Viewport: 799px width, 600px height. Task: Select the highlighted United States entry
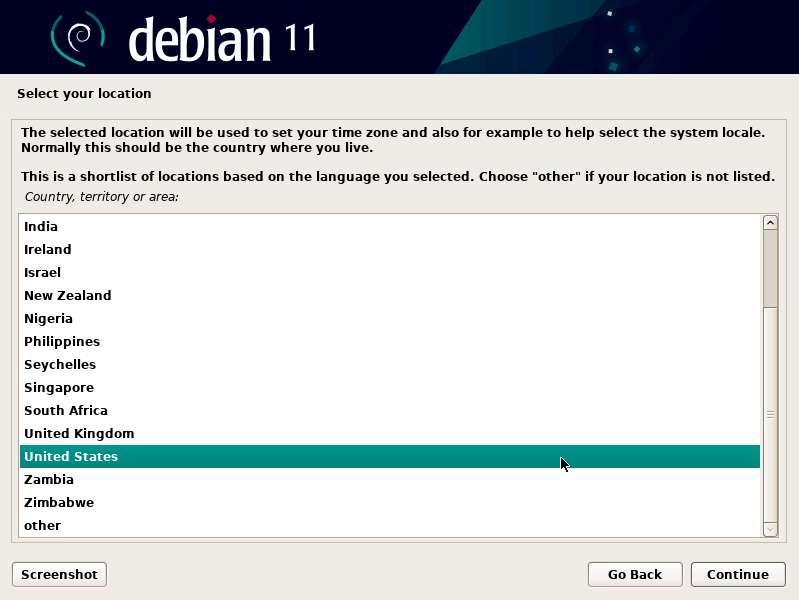[x=71, y=456]
